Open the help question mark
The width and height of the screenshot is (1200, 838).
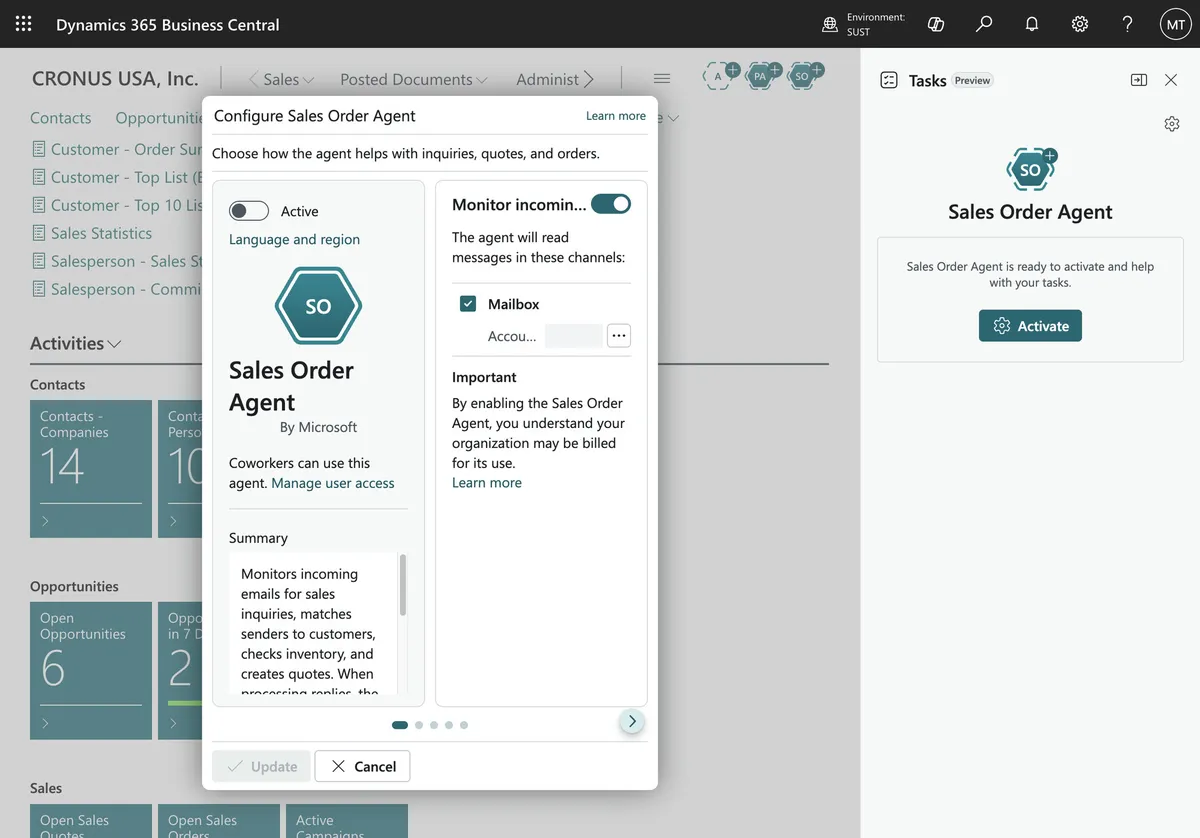pos(1127,24)
